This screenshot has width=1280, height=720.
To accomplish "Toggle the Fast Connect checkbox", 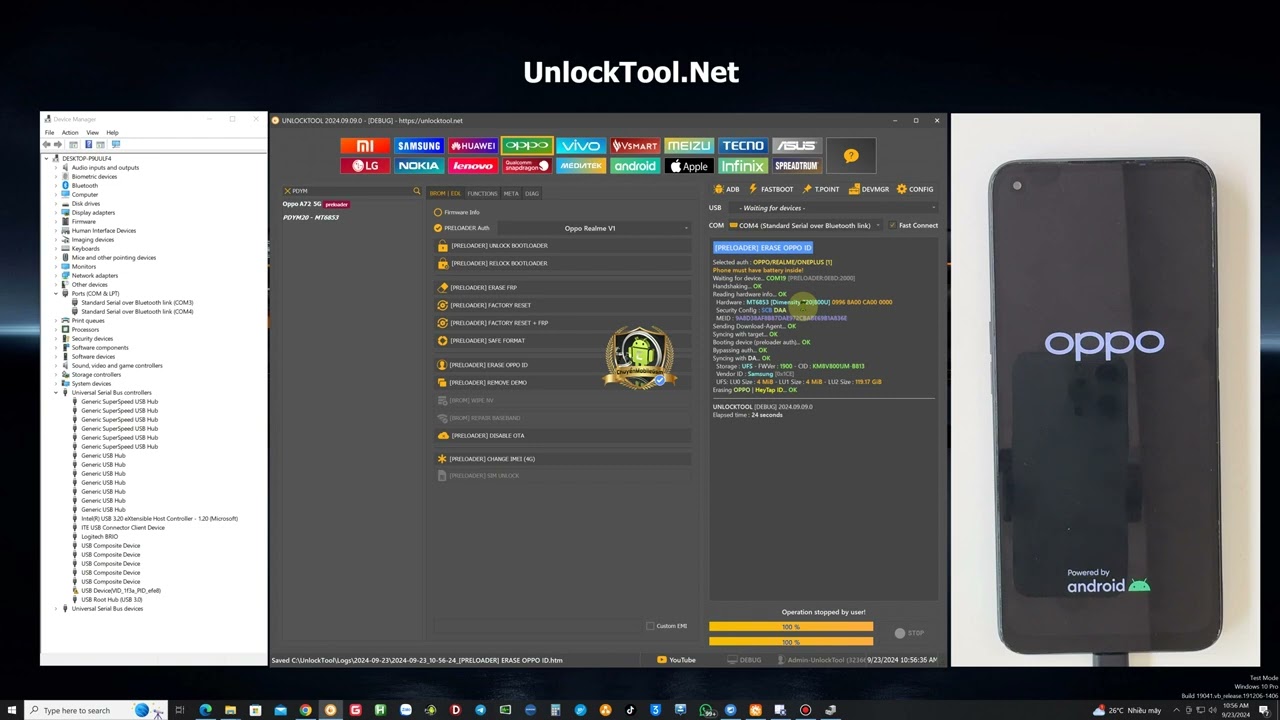I will (x=892, y=225).
